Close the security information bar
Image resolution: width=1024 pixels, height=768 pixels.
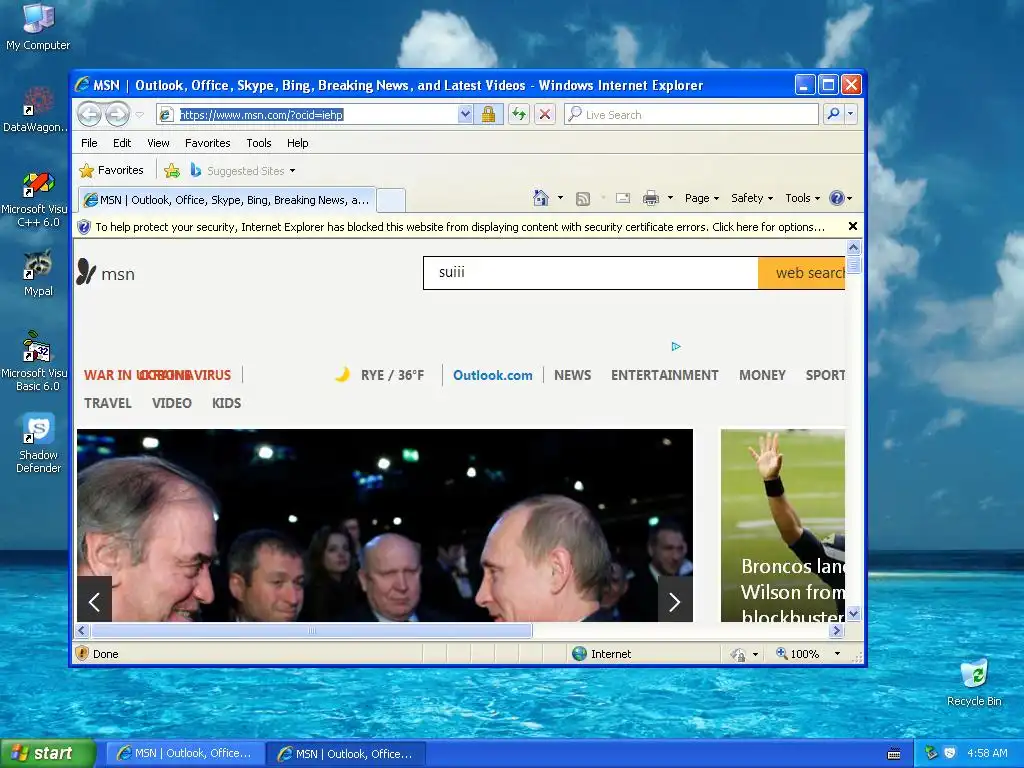(852, 226)
